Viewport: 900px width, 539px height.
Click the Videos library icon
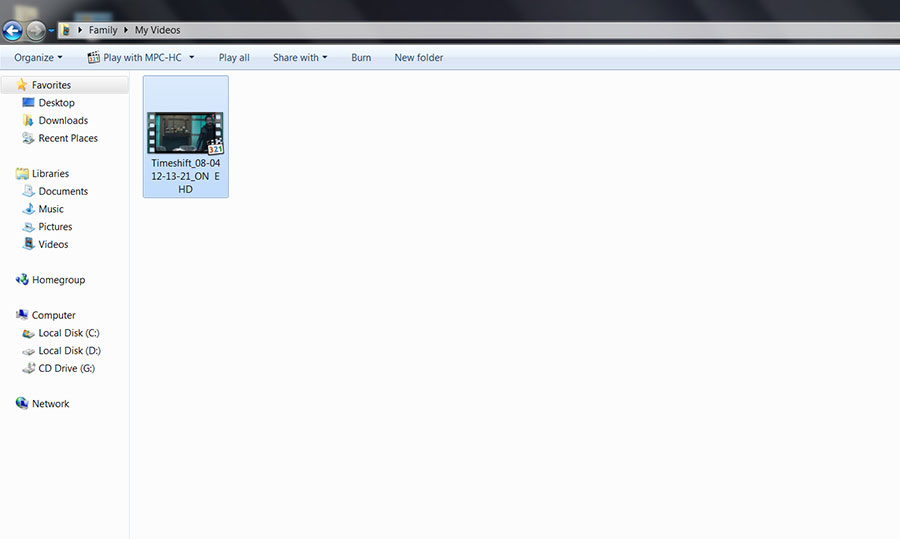pyautogui.click(x=28, y=245)
